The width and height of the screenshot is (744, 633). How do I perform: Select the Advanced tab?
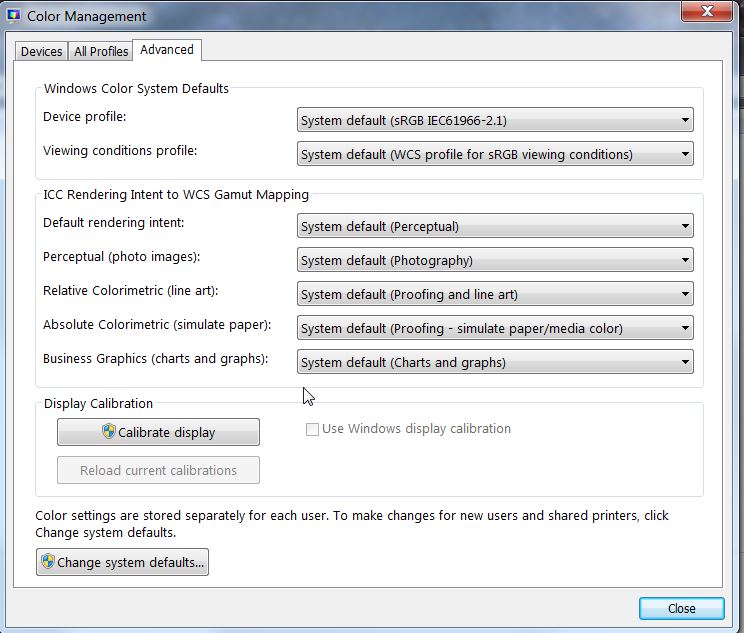(167, 50)
